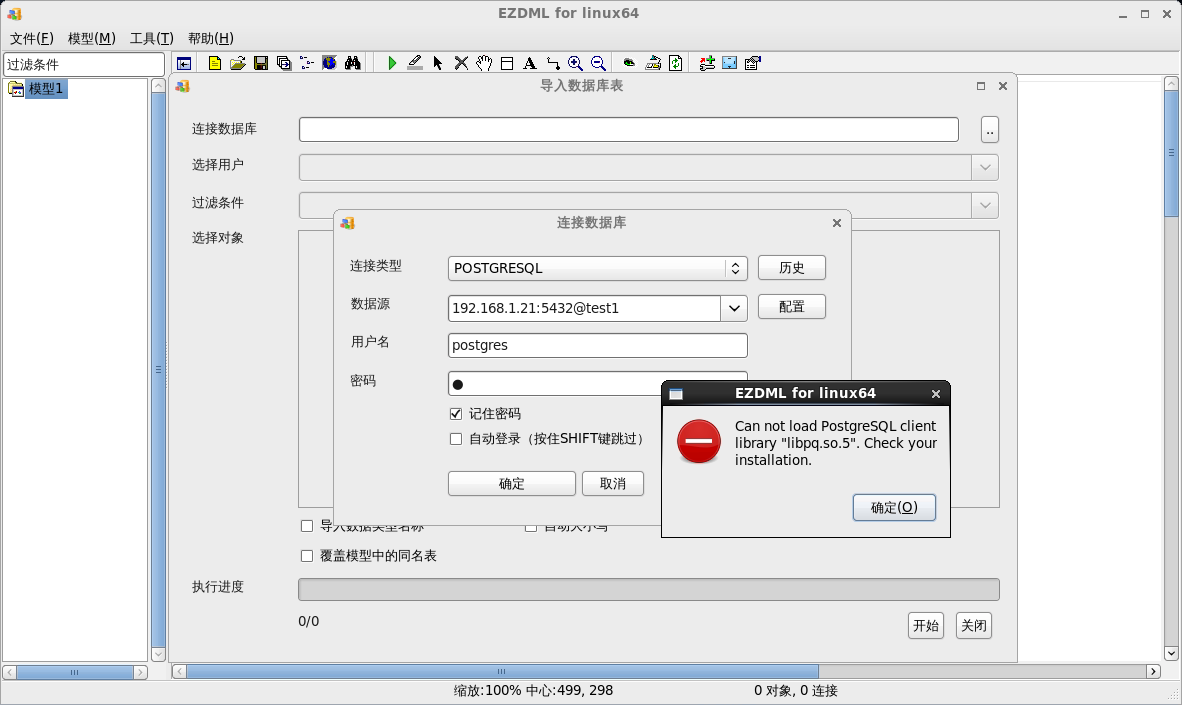Click the 历史 button

[792, 268]
